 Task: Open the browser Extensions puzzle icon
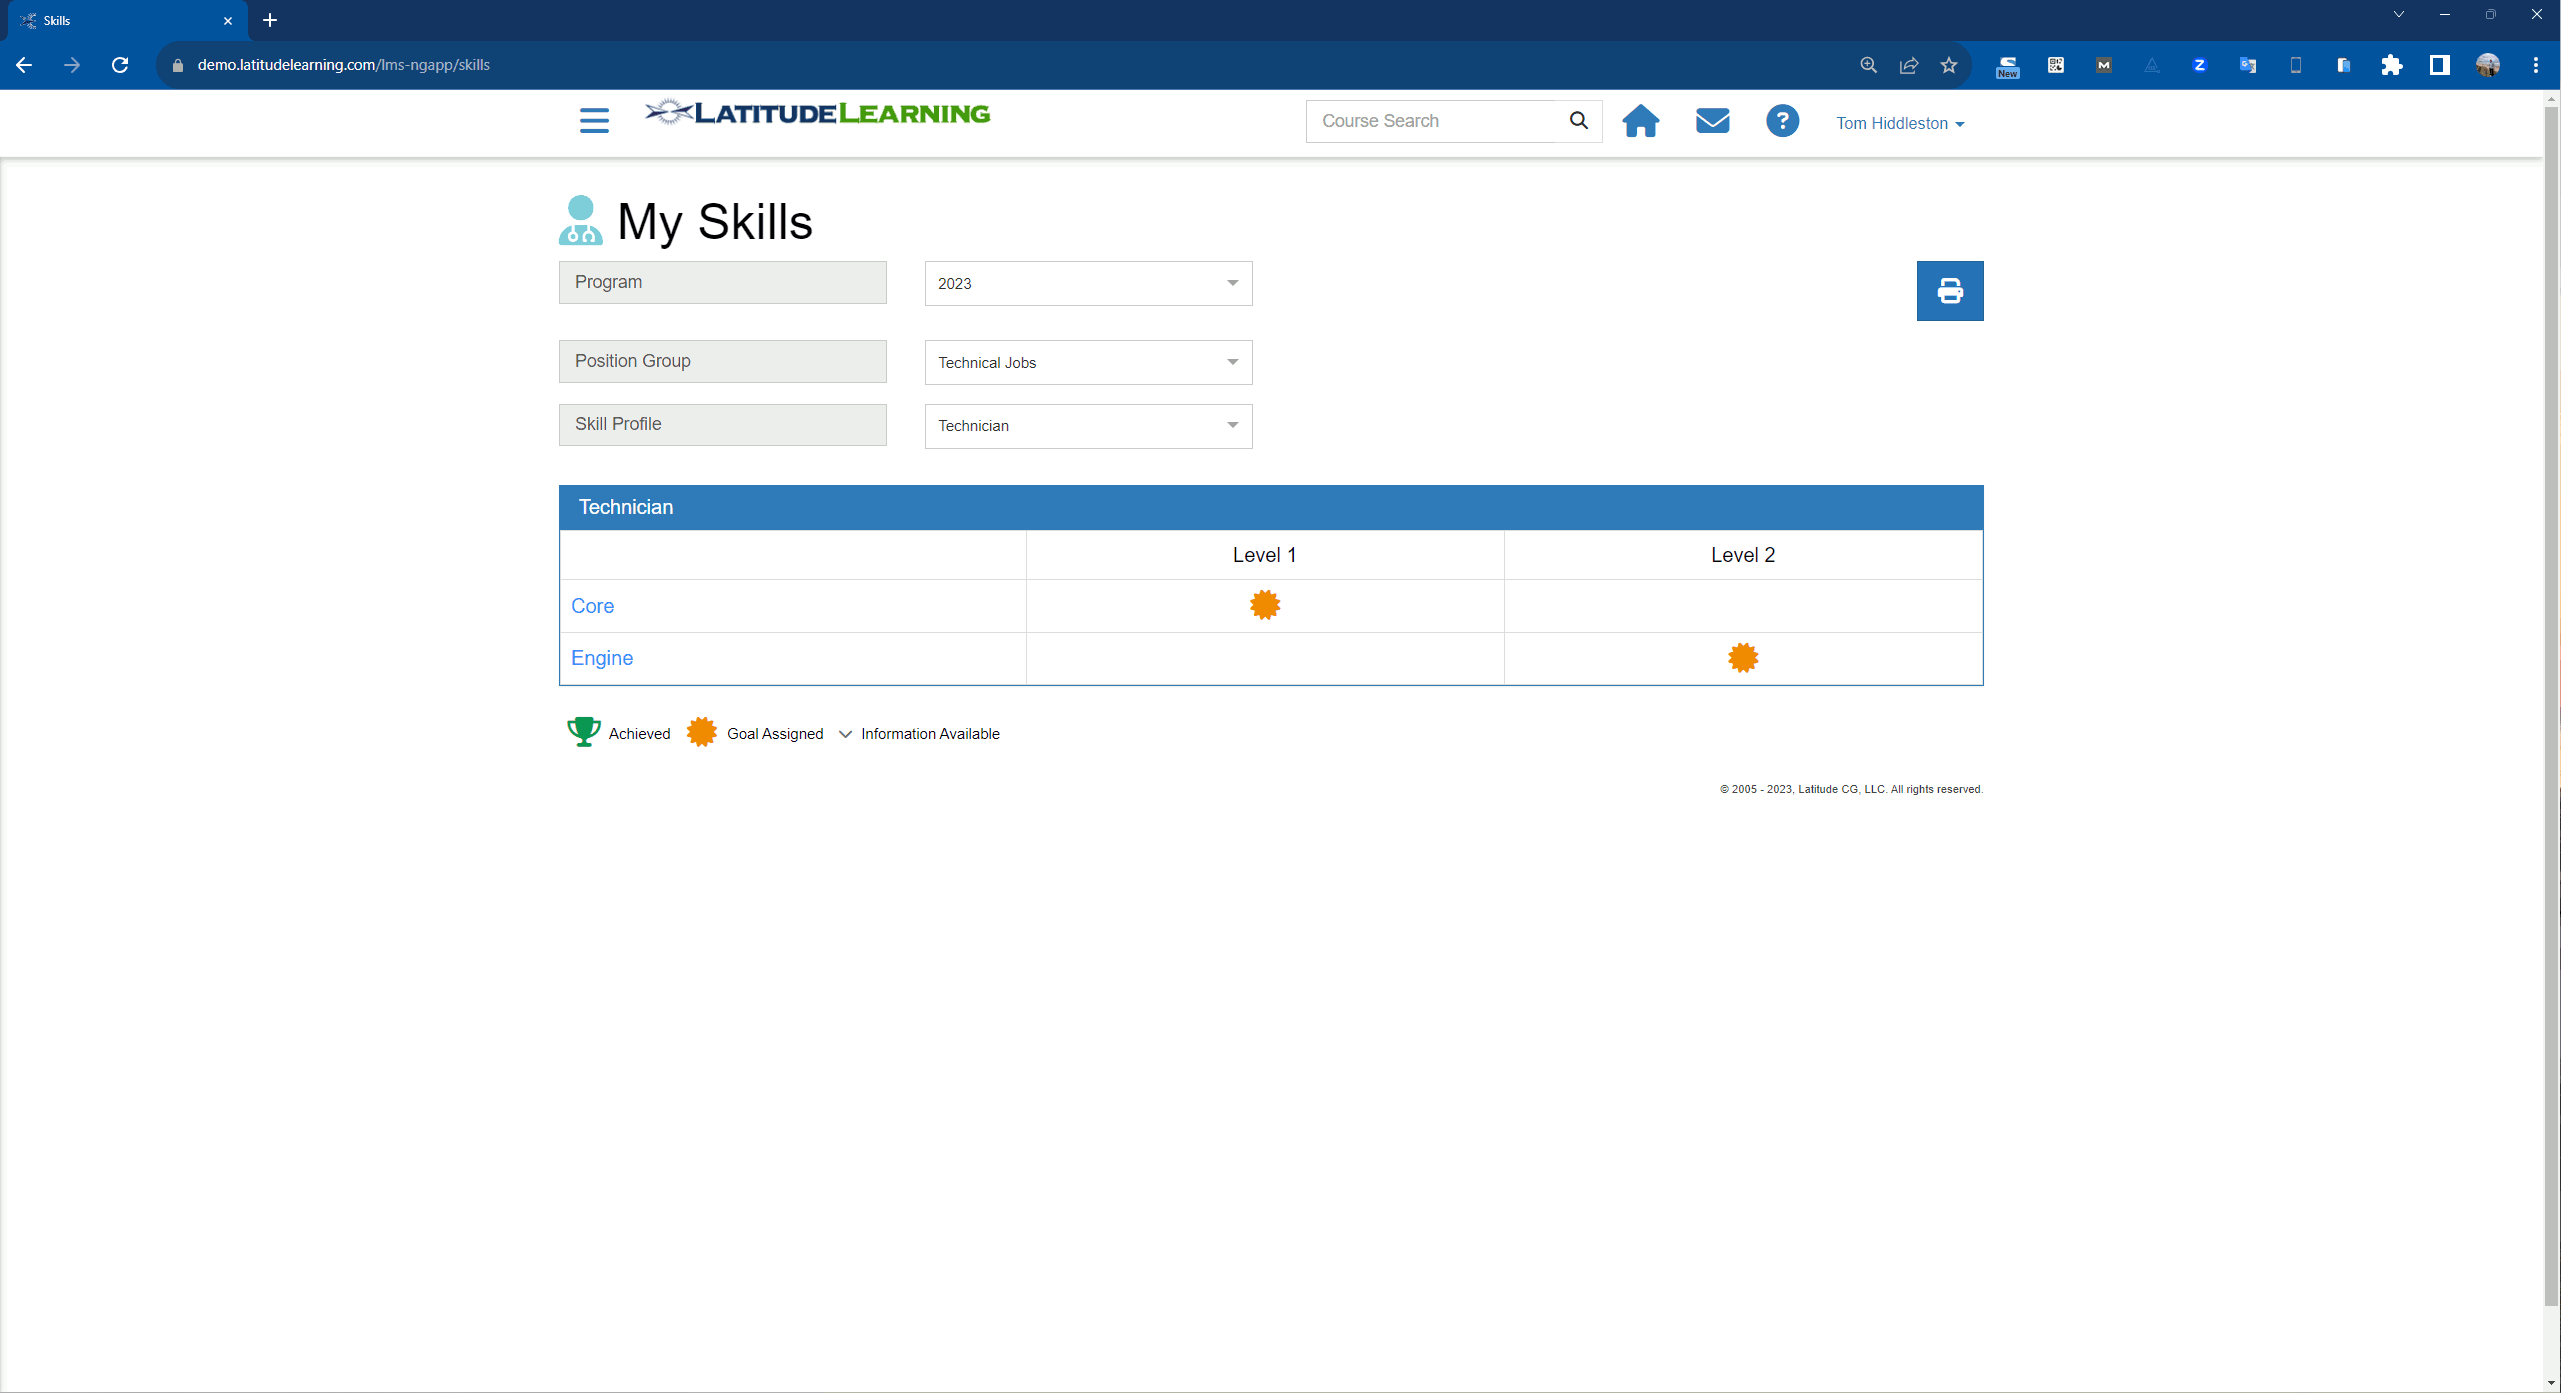2391,65
